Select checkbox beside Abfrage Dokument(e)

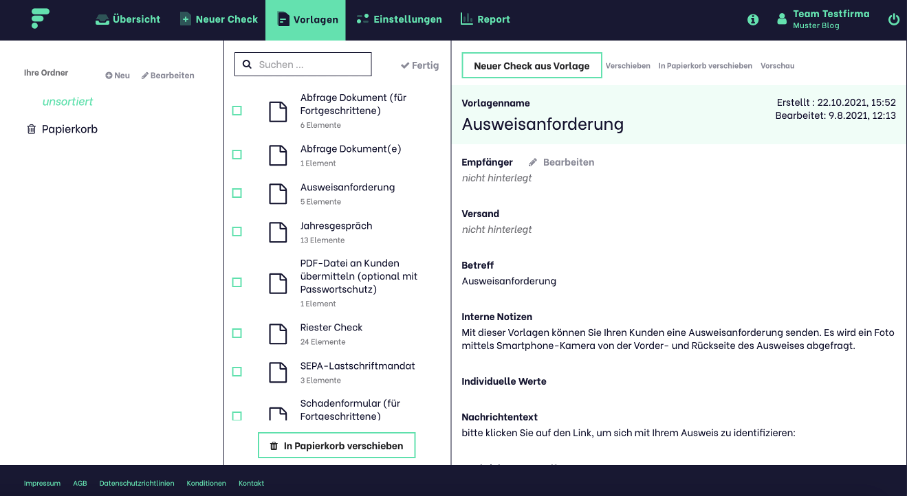pos(237,155)
